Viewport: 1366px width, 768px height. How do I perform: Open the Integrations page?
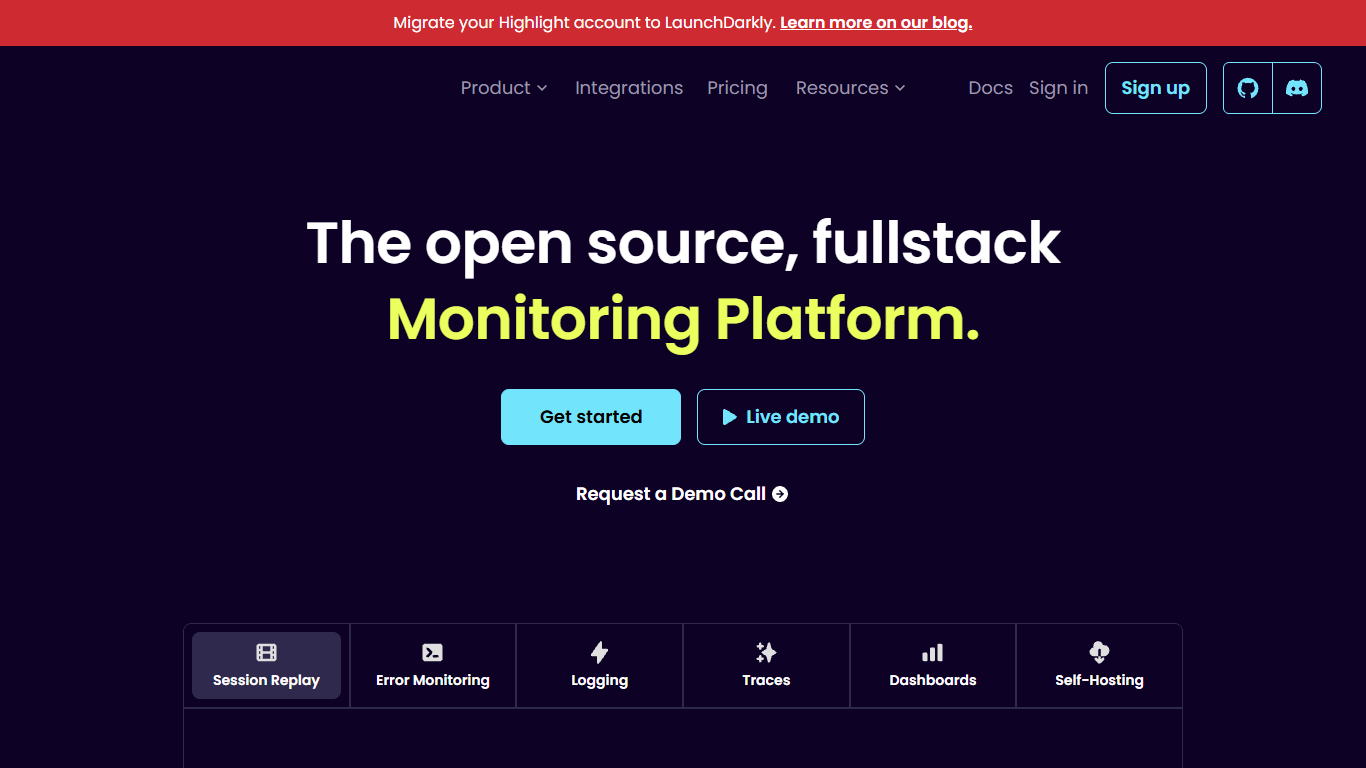[629, 88]
